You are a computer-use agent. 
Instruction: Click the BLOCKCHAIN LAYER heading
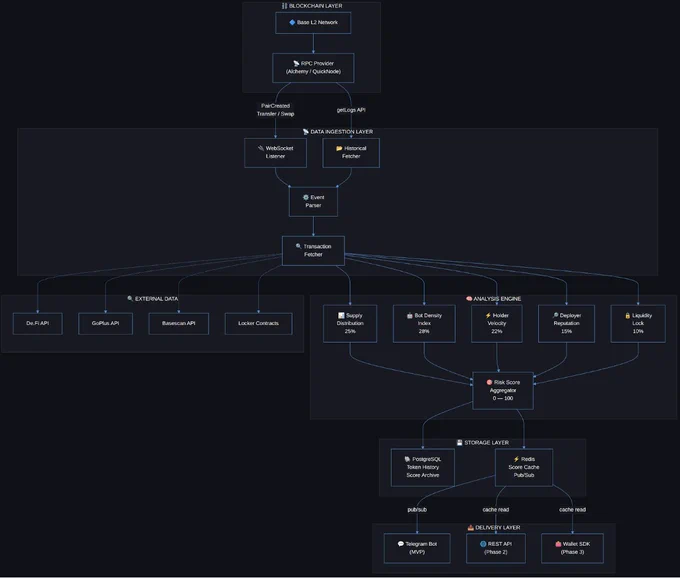click(316, 6)
